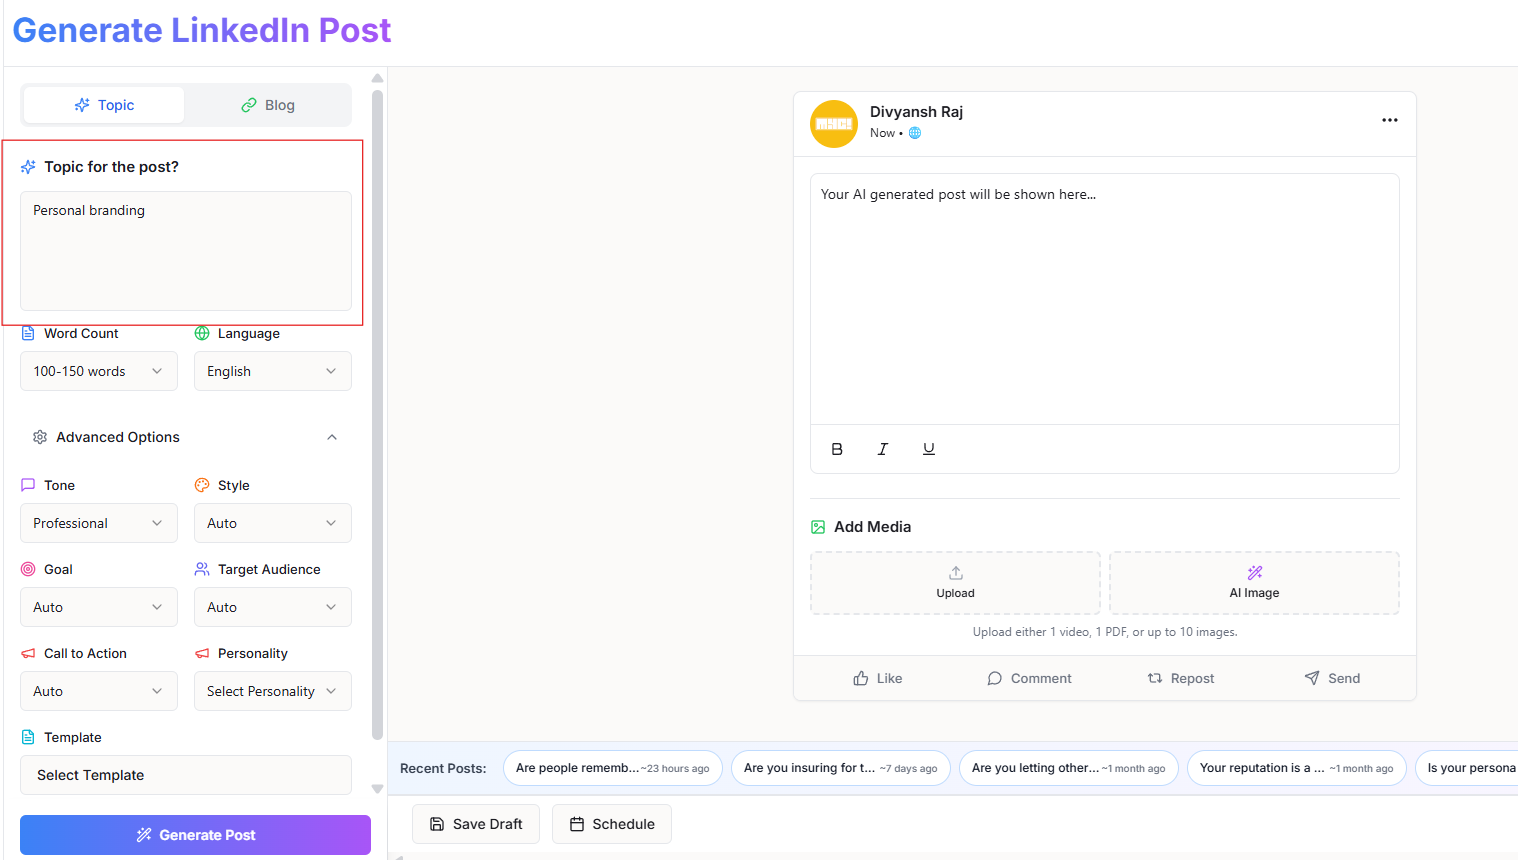Screen dimensions: 1518x860
Task: Click the topic text area containing Personal branding
Action: pyautogui.click(x=186, y=251)
